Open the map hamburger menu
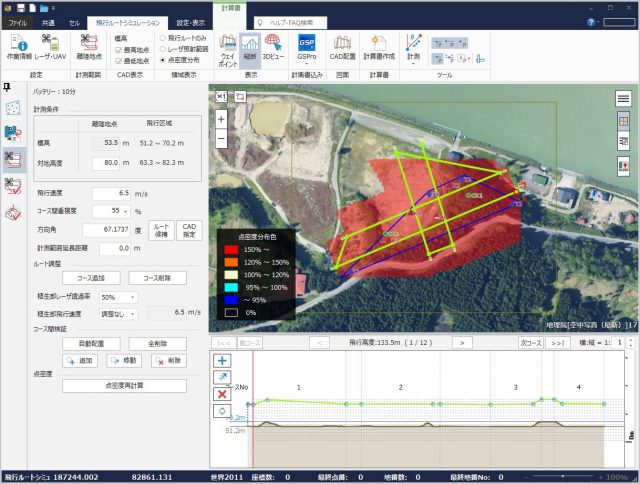The height and width of the screenshot is (484, 640). [x=622, y=99]
